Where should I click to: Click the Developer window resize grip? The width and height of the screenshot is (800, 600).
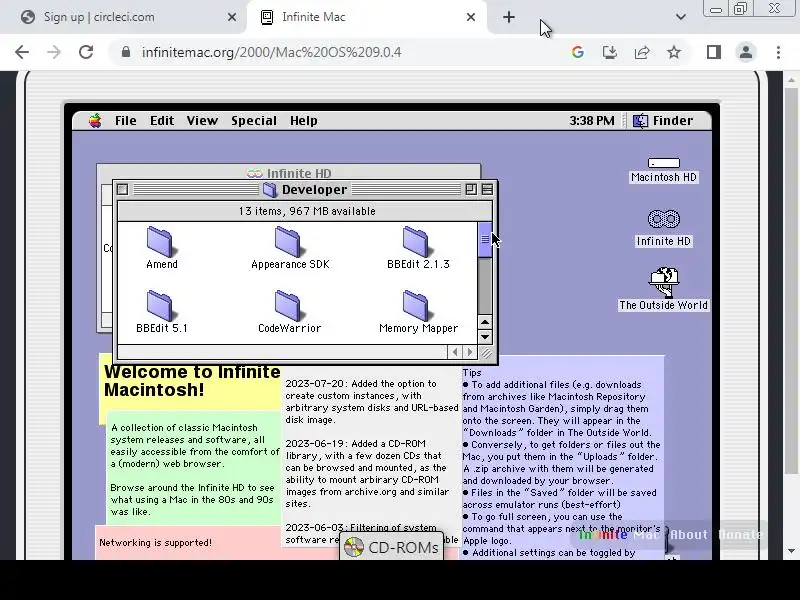[486, 353]
